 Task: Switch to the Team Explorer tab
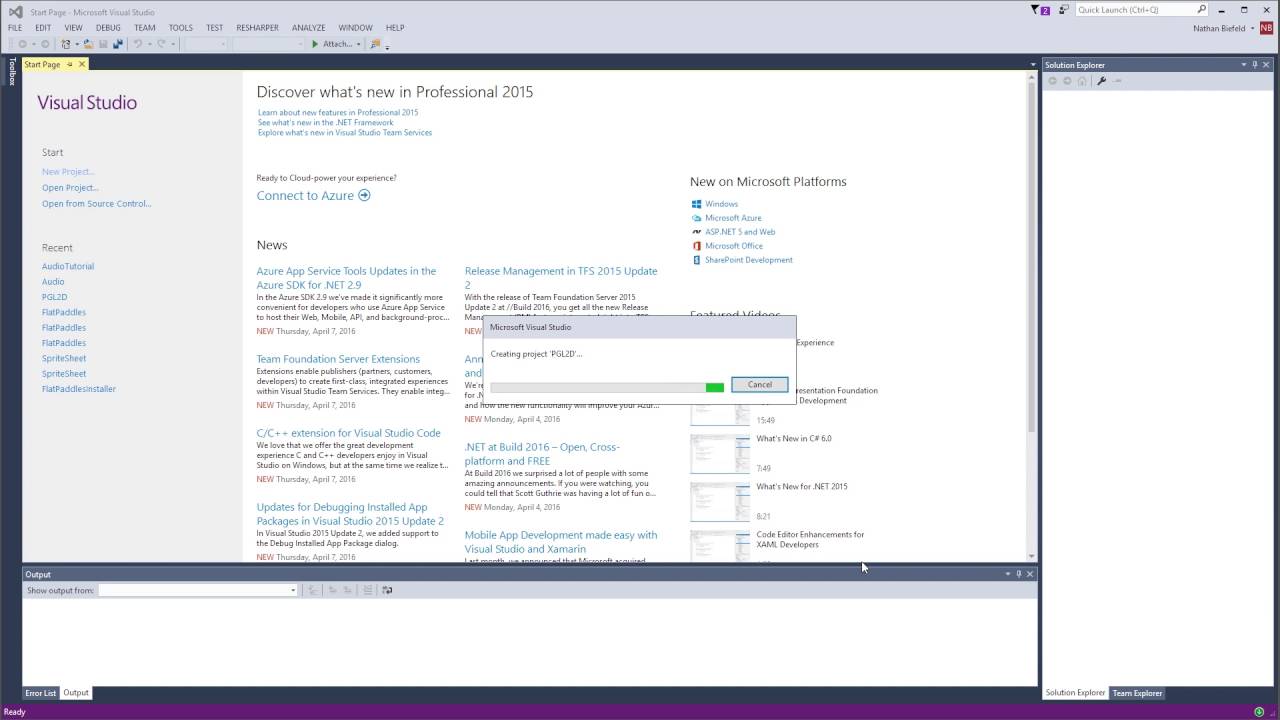pyautogui.click(x=1137, y=693)
